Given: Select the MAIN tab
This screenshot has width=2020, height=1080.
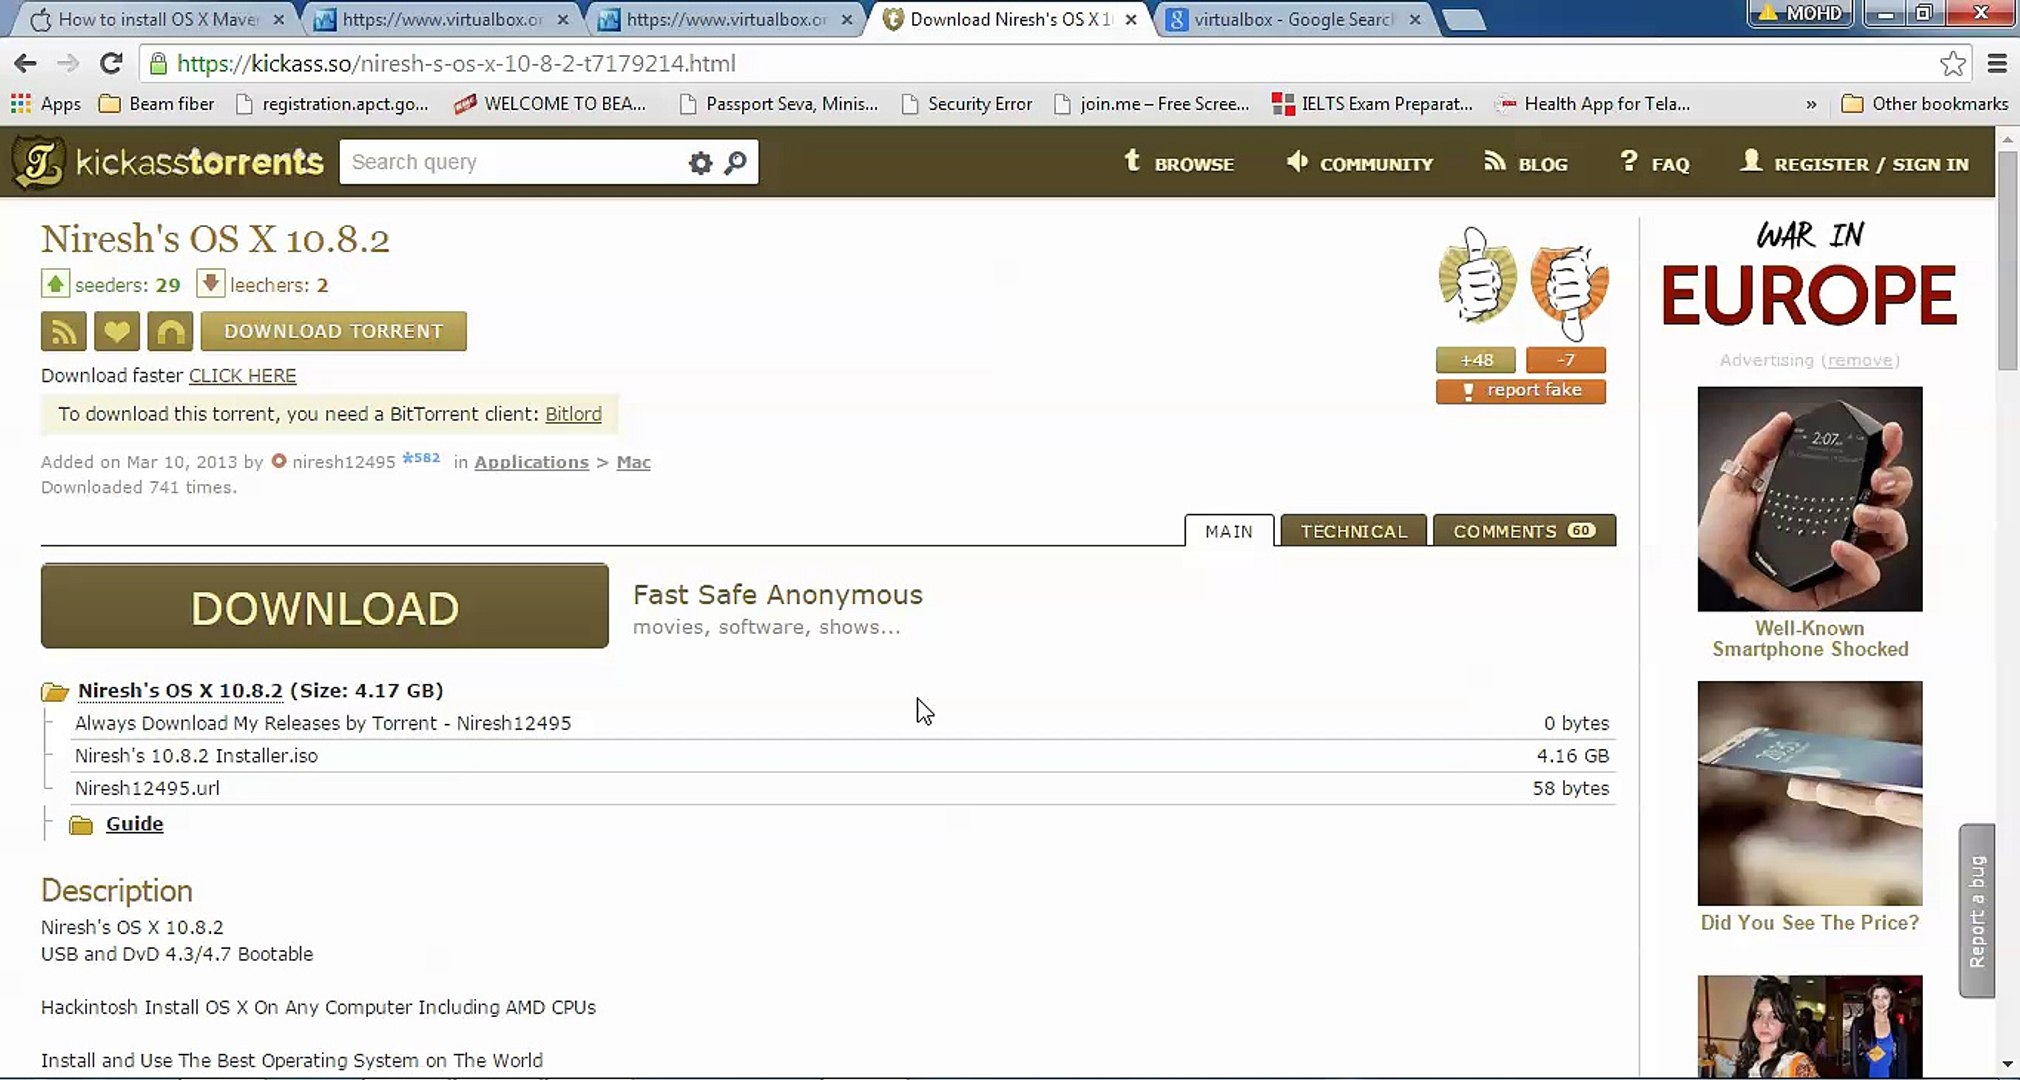Looking at the screenshot, I should click(1229, 531).
